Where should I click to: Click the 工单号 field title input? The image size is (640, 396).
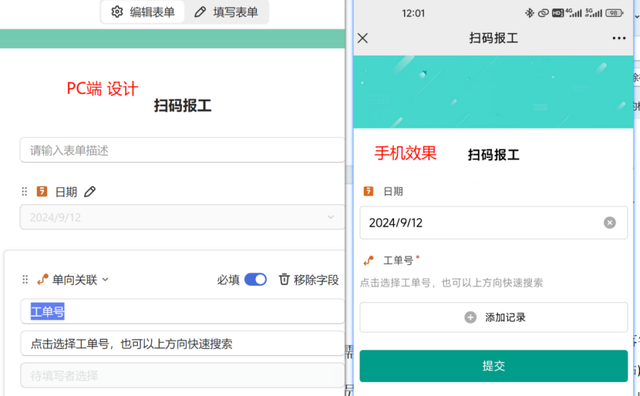(182, 311)
